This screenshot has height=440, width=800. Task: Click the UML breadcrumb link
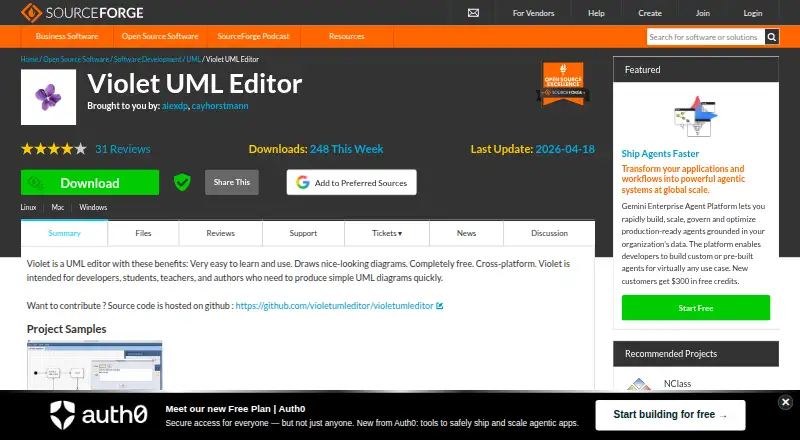pos(193,59)
